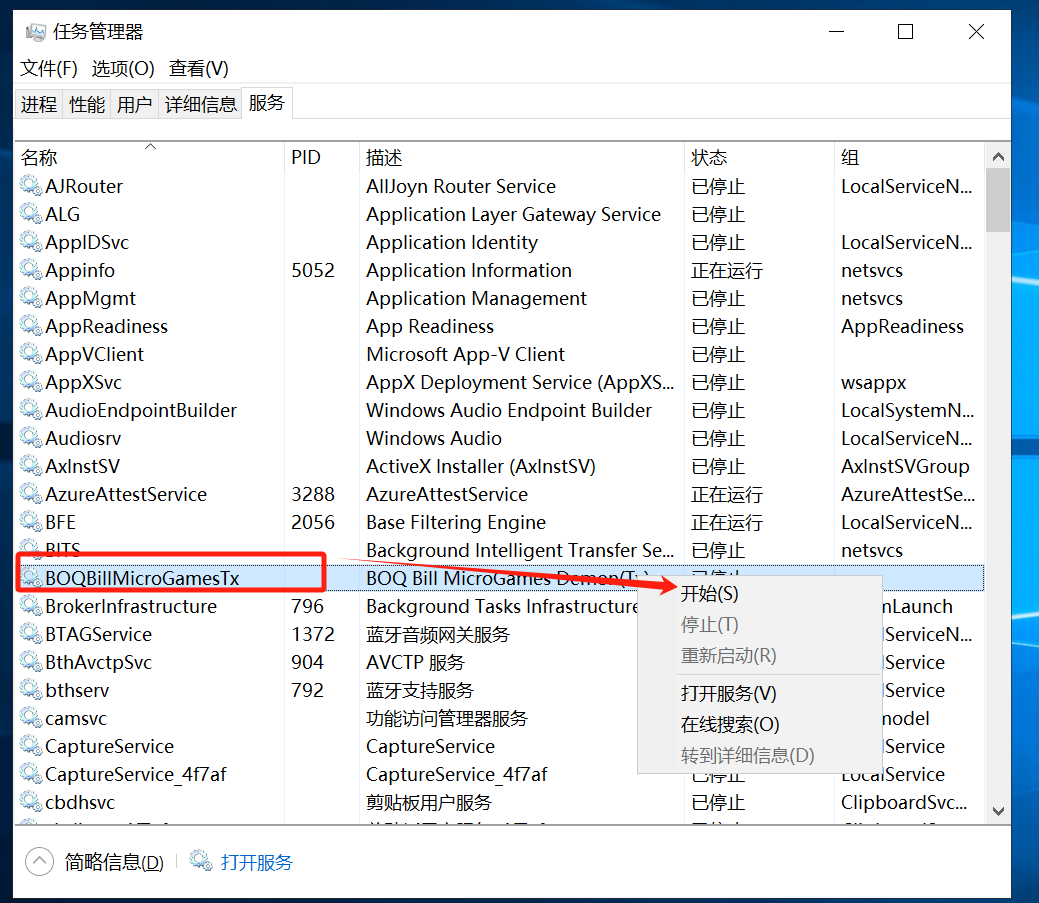
Task: Click the camsvc service gear icon
Action: pos(31,718)
